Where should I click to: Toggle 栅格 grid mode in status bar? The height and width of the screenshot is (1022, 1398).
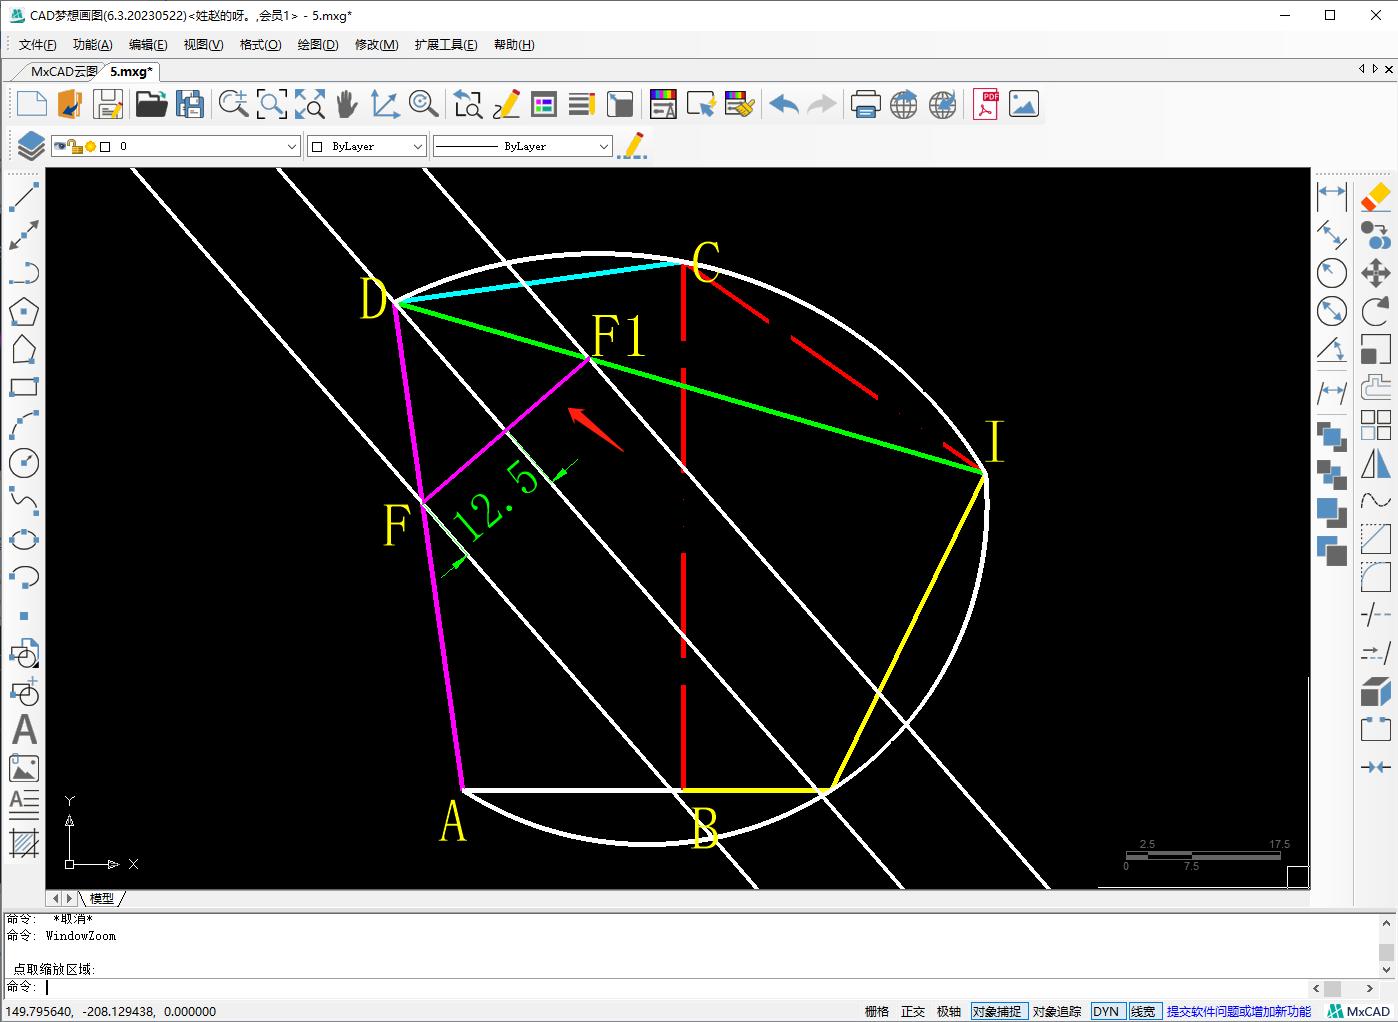pyautogui.click(x=876, y=1012)
